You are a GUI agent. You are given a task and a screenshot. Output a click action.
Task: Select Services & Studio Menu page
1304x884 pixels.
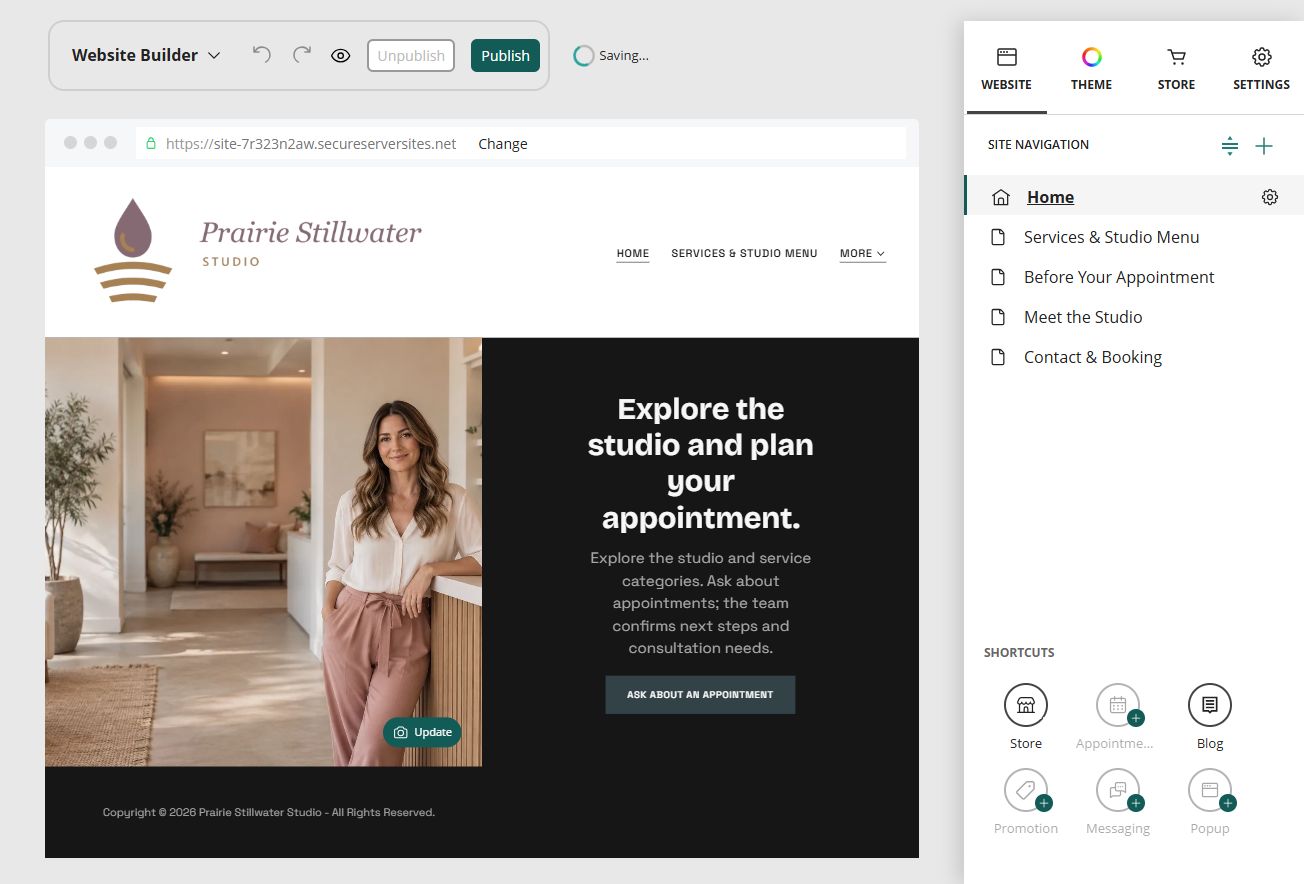(1111, 237)
